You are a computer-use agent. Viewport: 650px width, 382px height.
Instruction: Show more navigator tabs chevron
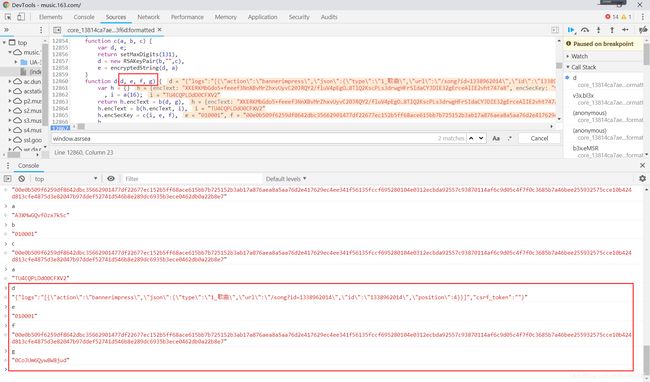6,30
